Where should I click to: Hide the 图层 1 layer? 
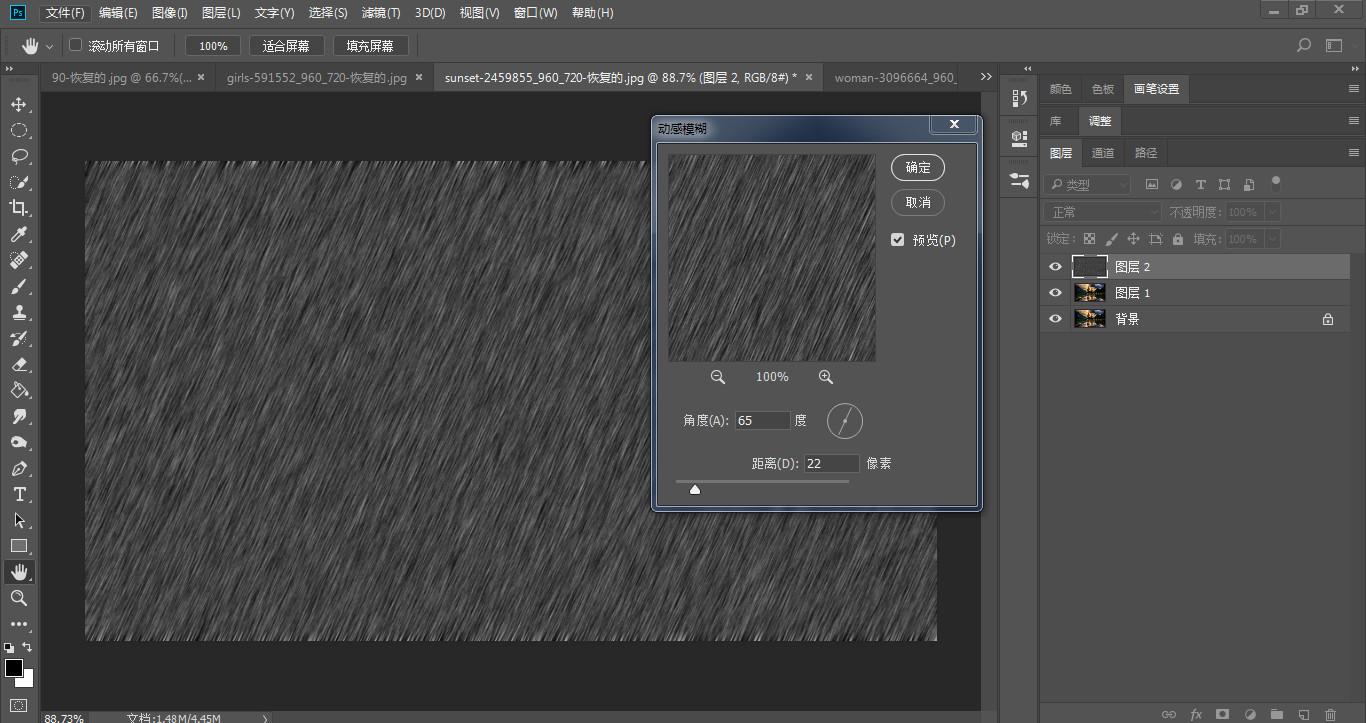[x=1055, y=293]
